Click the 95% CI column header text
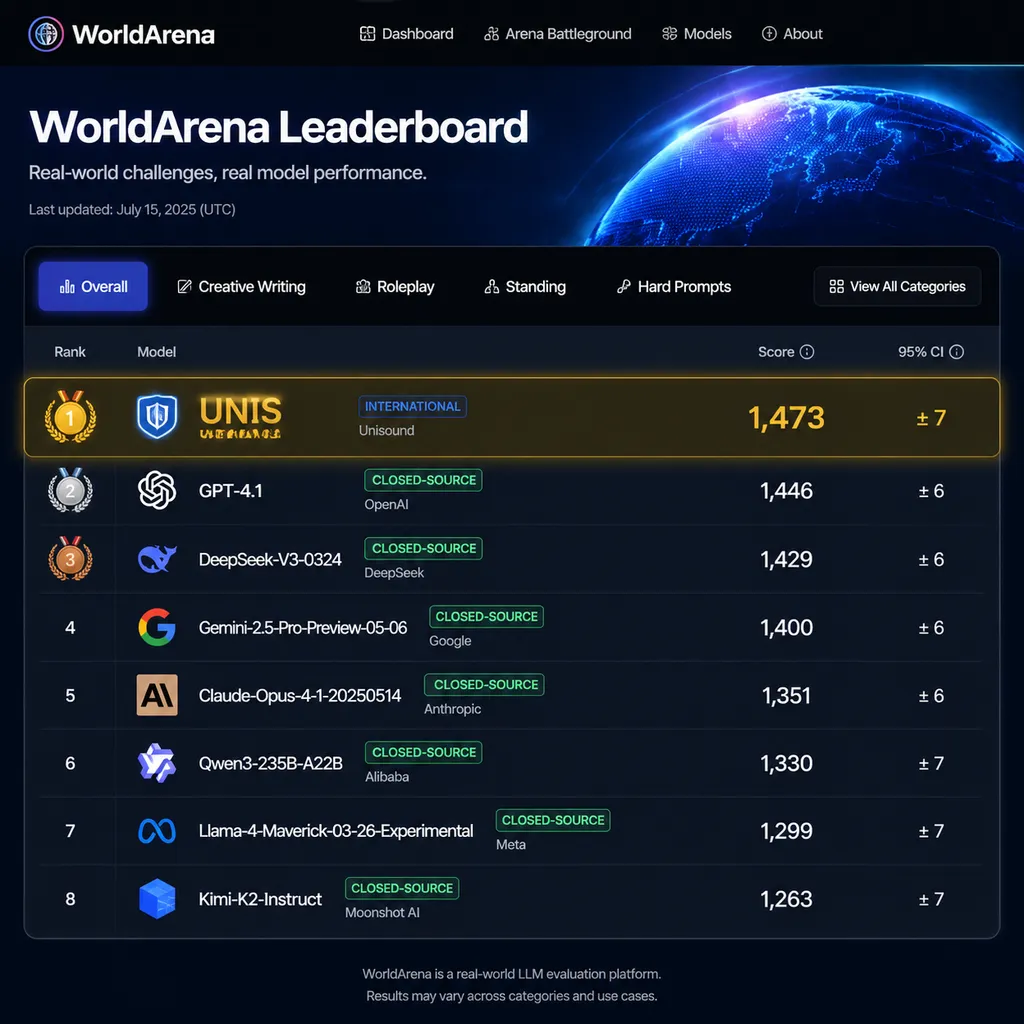The image size is (1024, 1024). tap(921, 352)
